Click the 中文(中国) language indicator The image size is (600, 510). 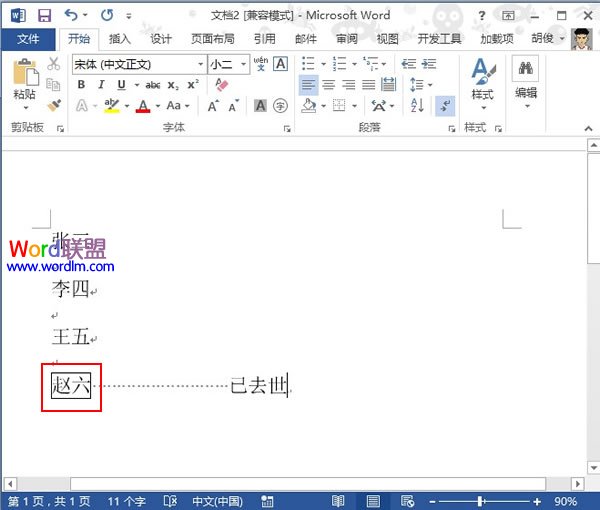(217, 500)
